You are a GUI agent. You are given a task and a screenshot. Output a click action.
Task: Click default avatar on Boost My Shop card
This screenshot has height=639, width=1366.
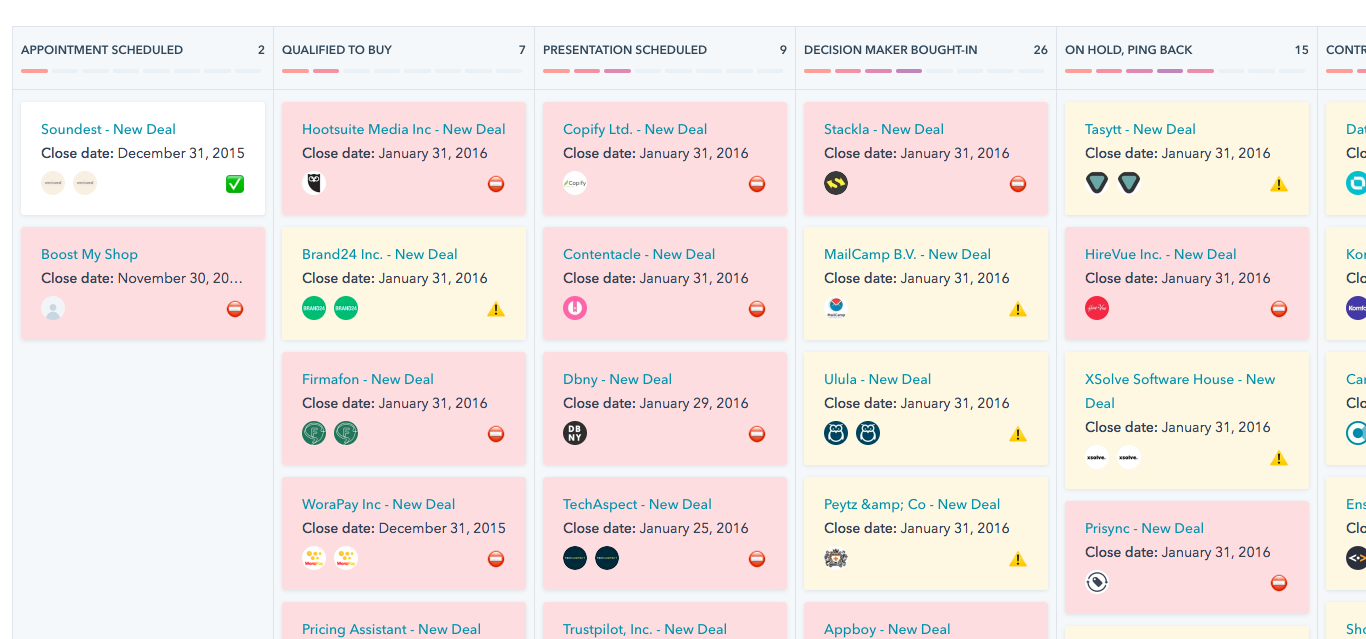pyautogui.click(x=53, y=308)
